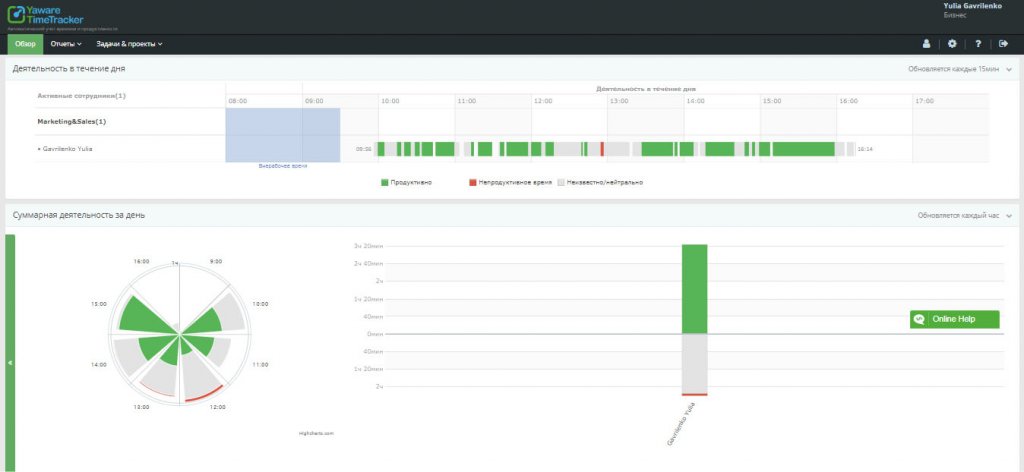
Task: Select the Обзор tab
Action: point(25,44)
